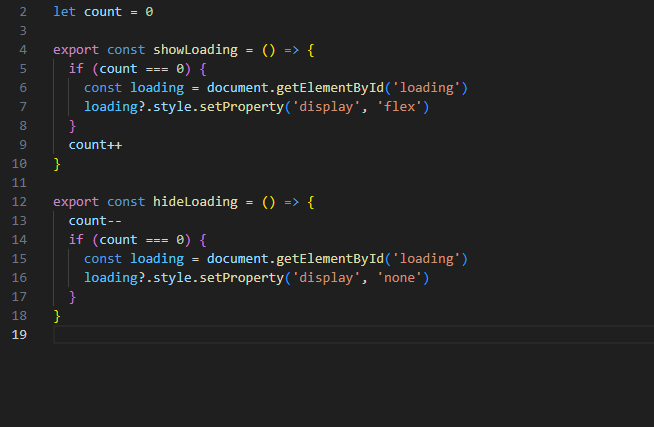654x427 pixels.
Task: Click 'count++' statement on line 9
Action: (x=95, y=145)
